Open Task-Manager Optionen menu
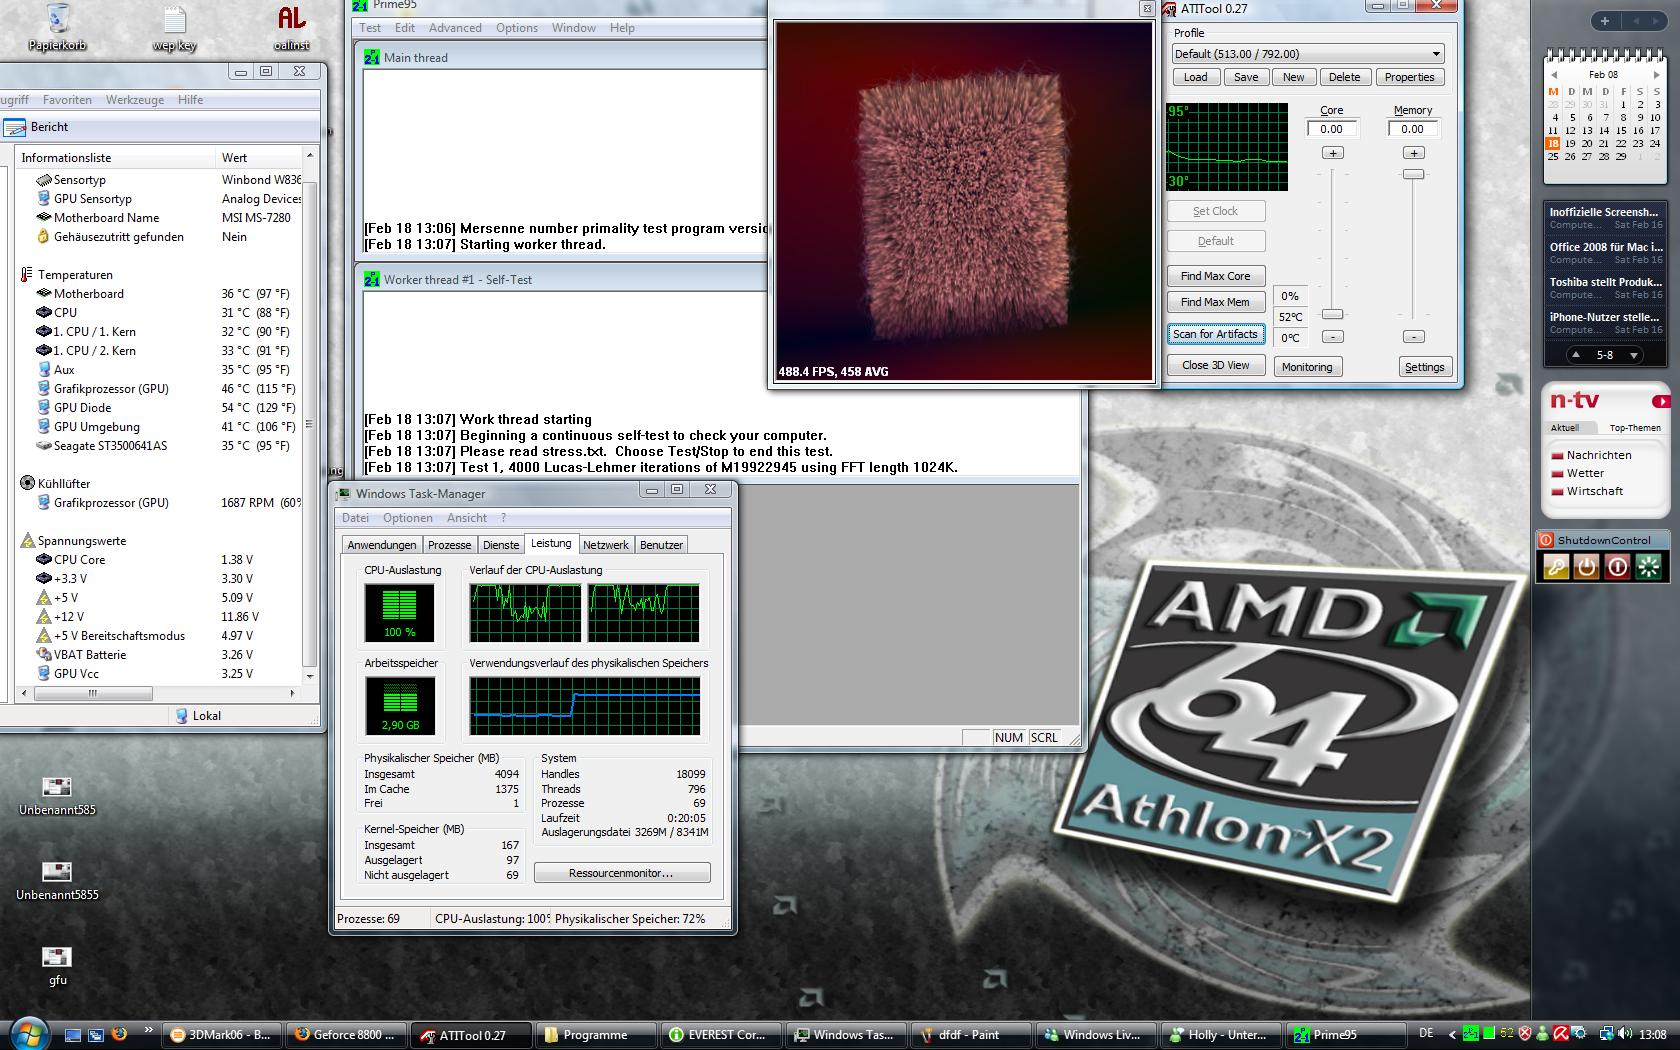 408,518
